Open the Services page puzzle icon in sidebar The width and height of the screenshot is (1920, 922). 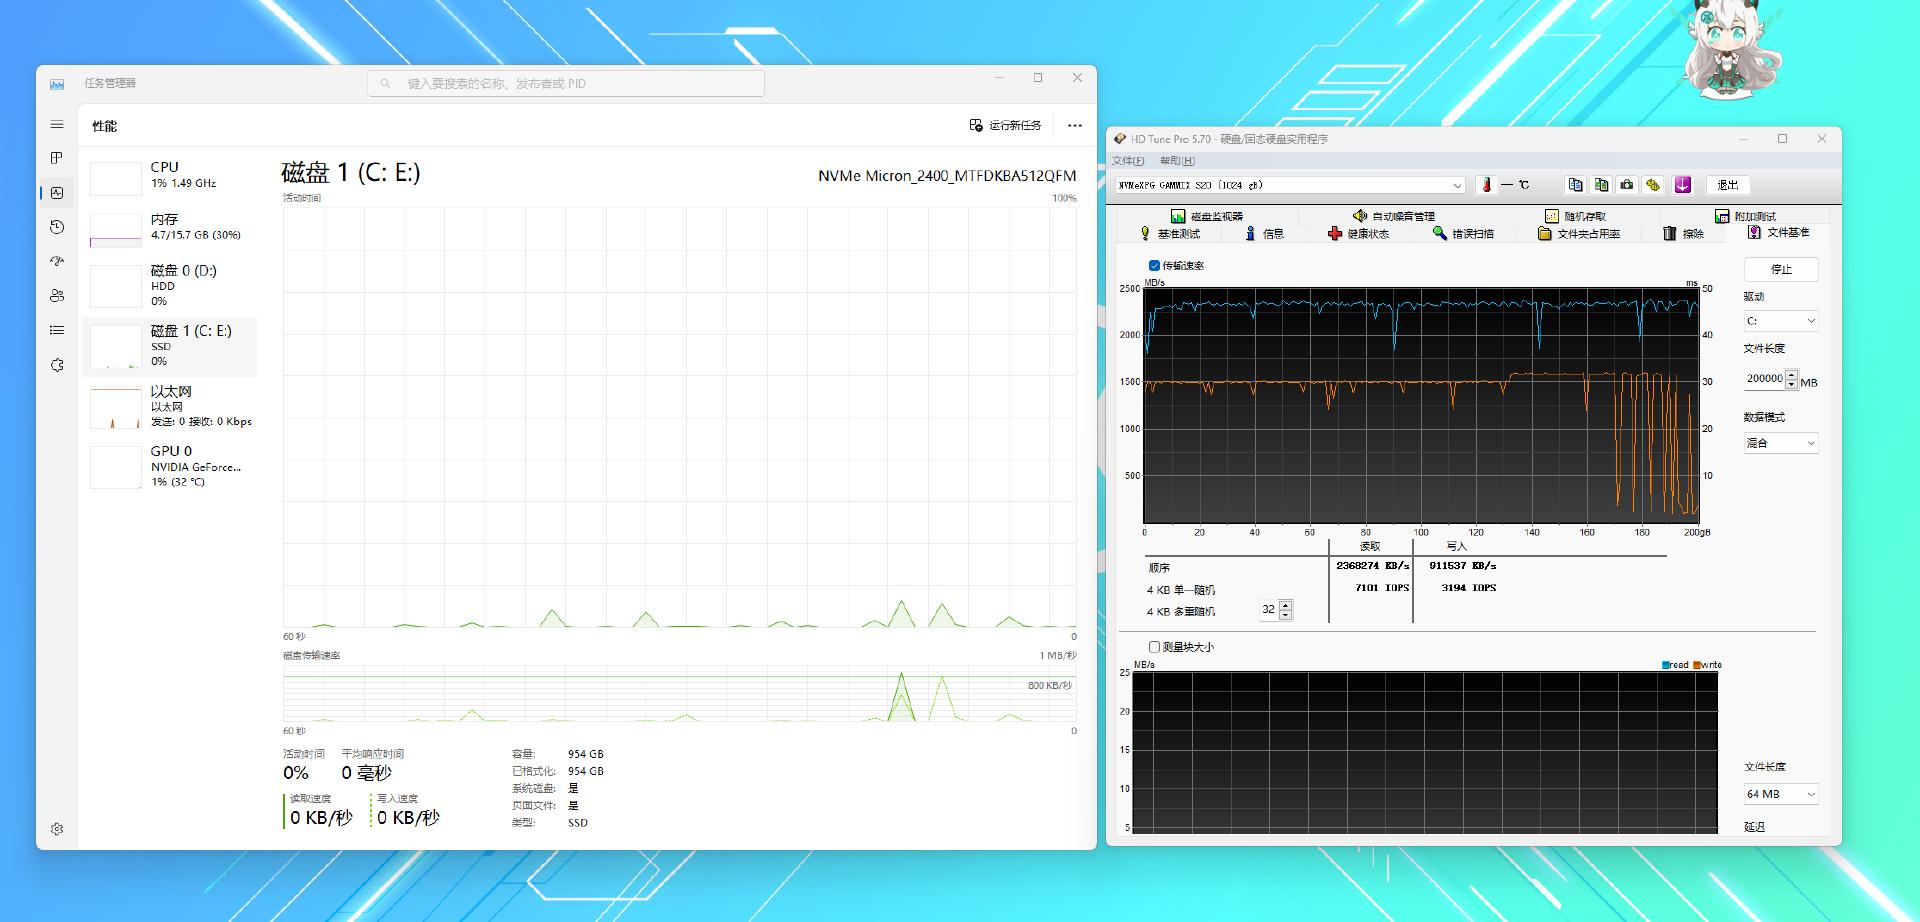57,365
